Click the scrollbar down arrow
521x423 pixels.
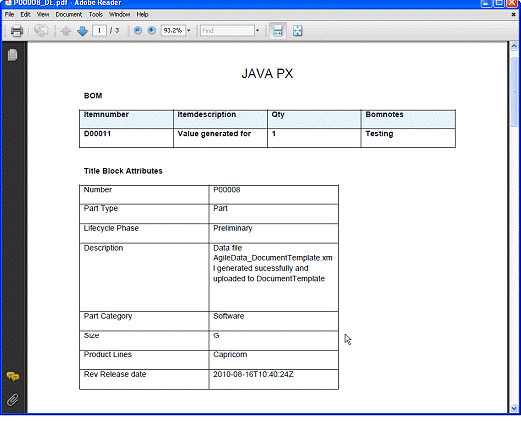coord(514,408)
